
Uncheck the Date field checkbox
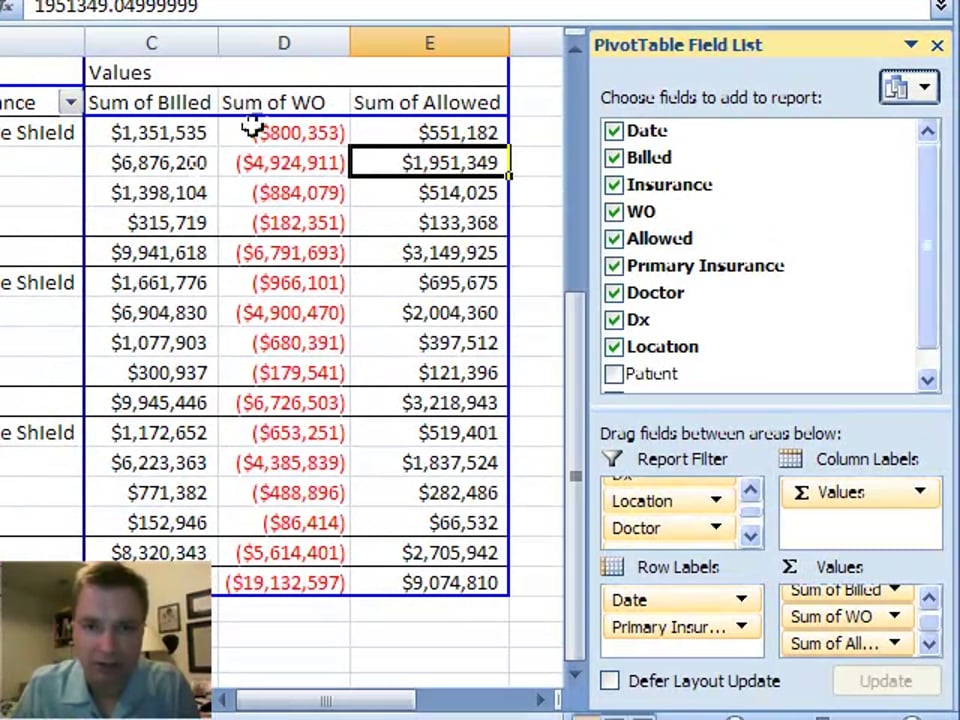(613, 131)
